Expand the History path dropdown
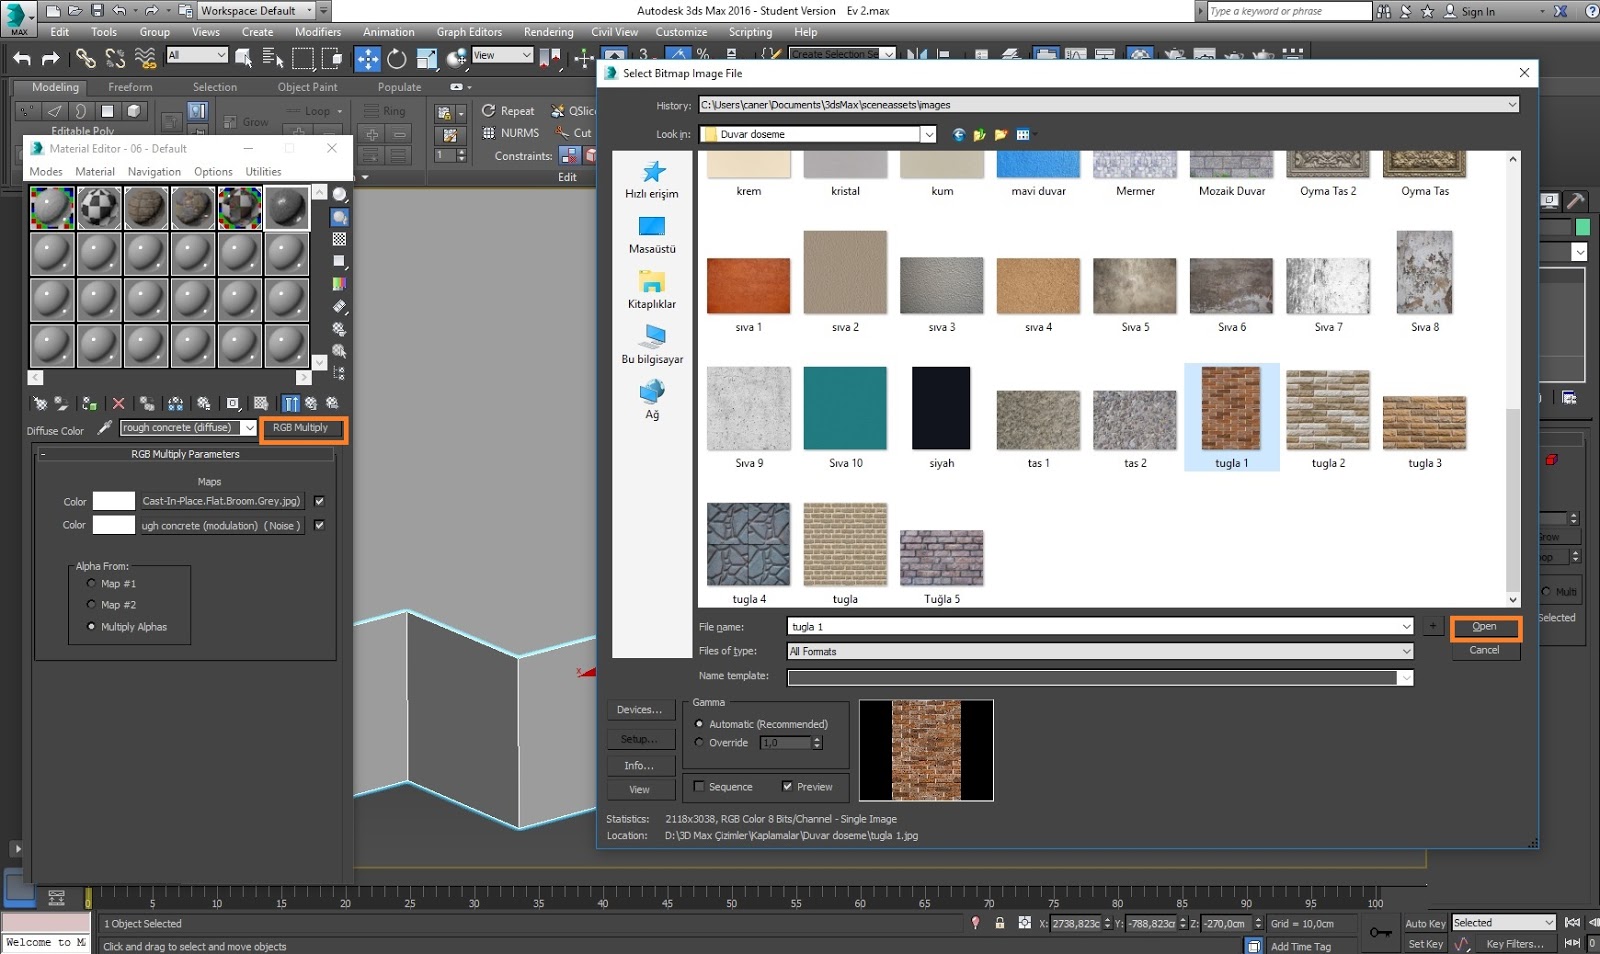The image size is (1600, 954). (1511, 105)
